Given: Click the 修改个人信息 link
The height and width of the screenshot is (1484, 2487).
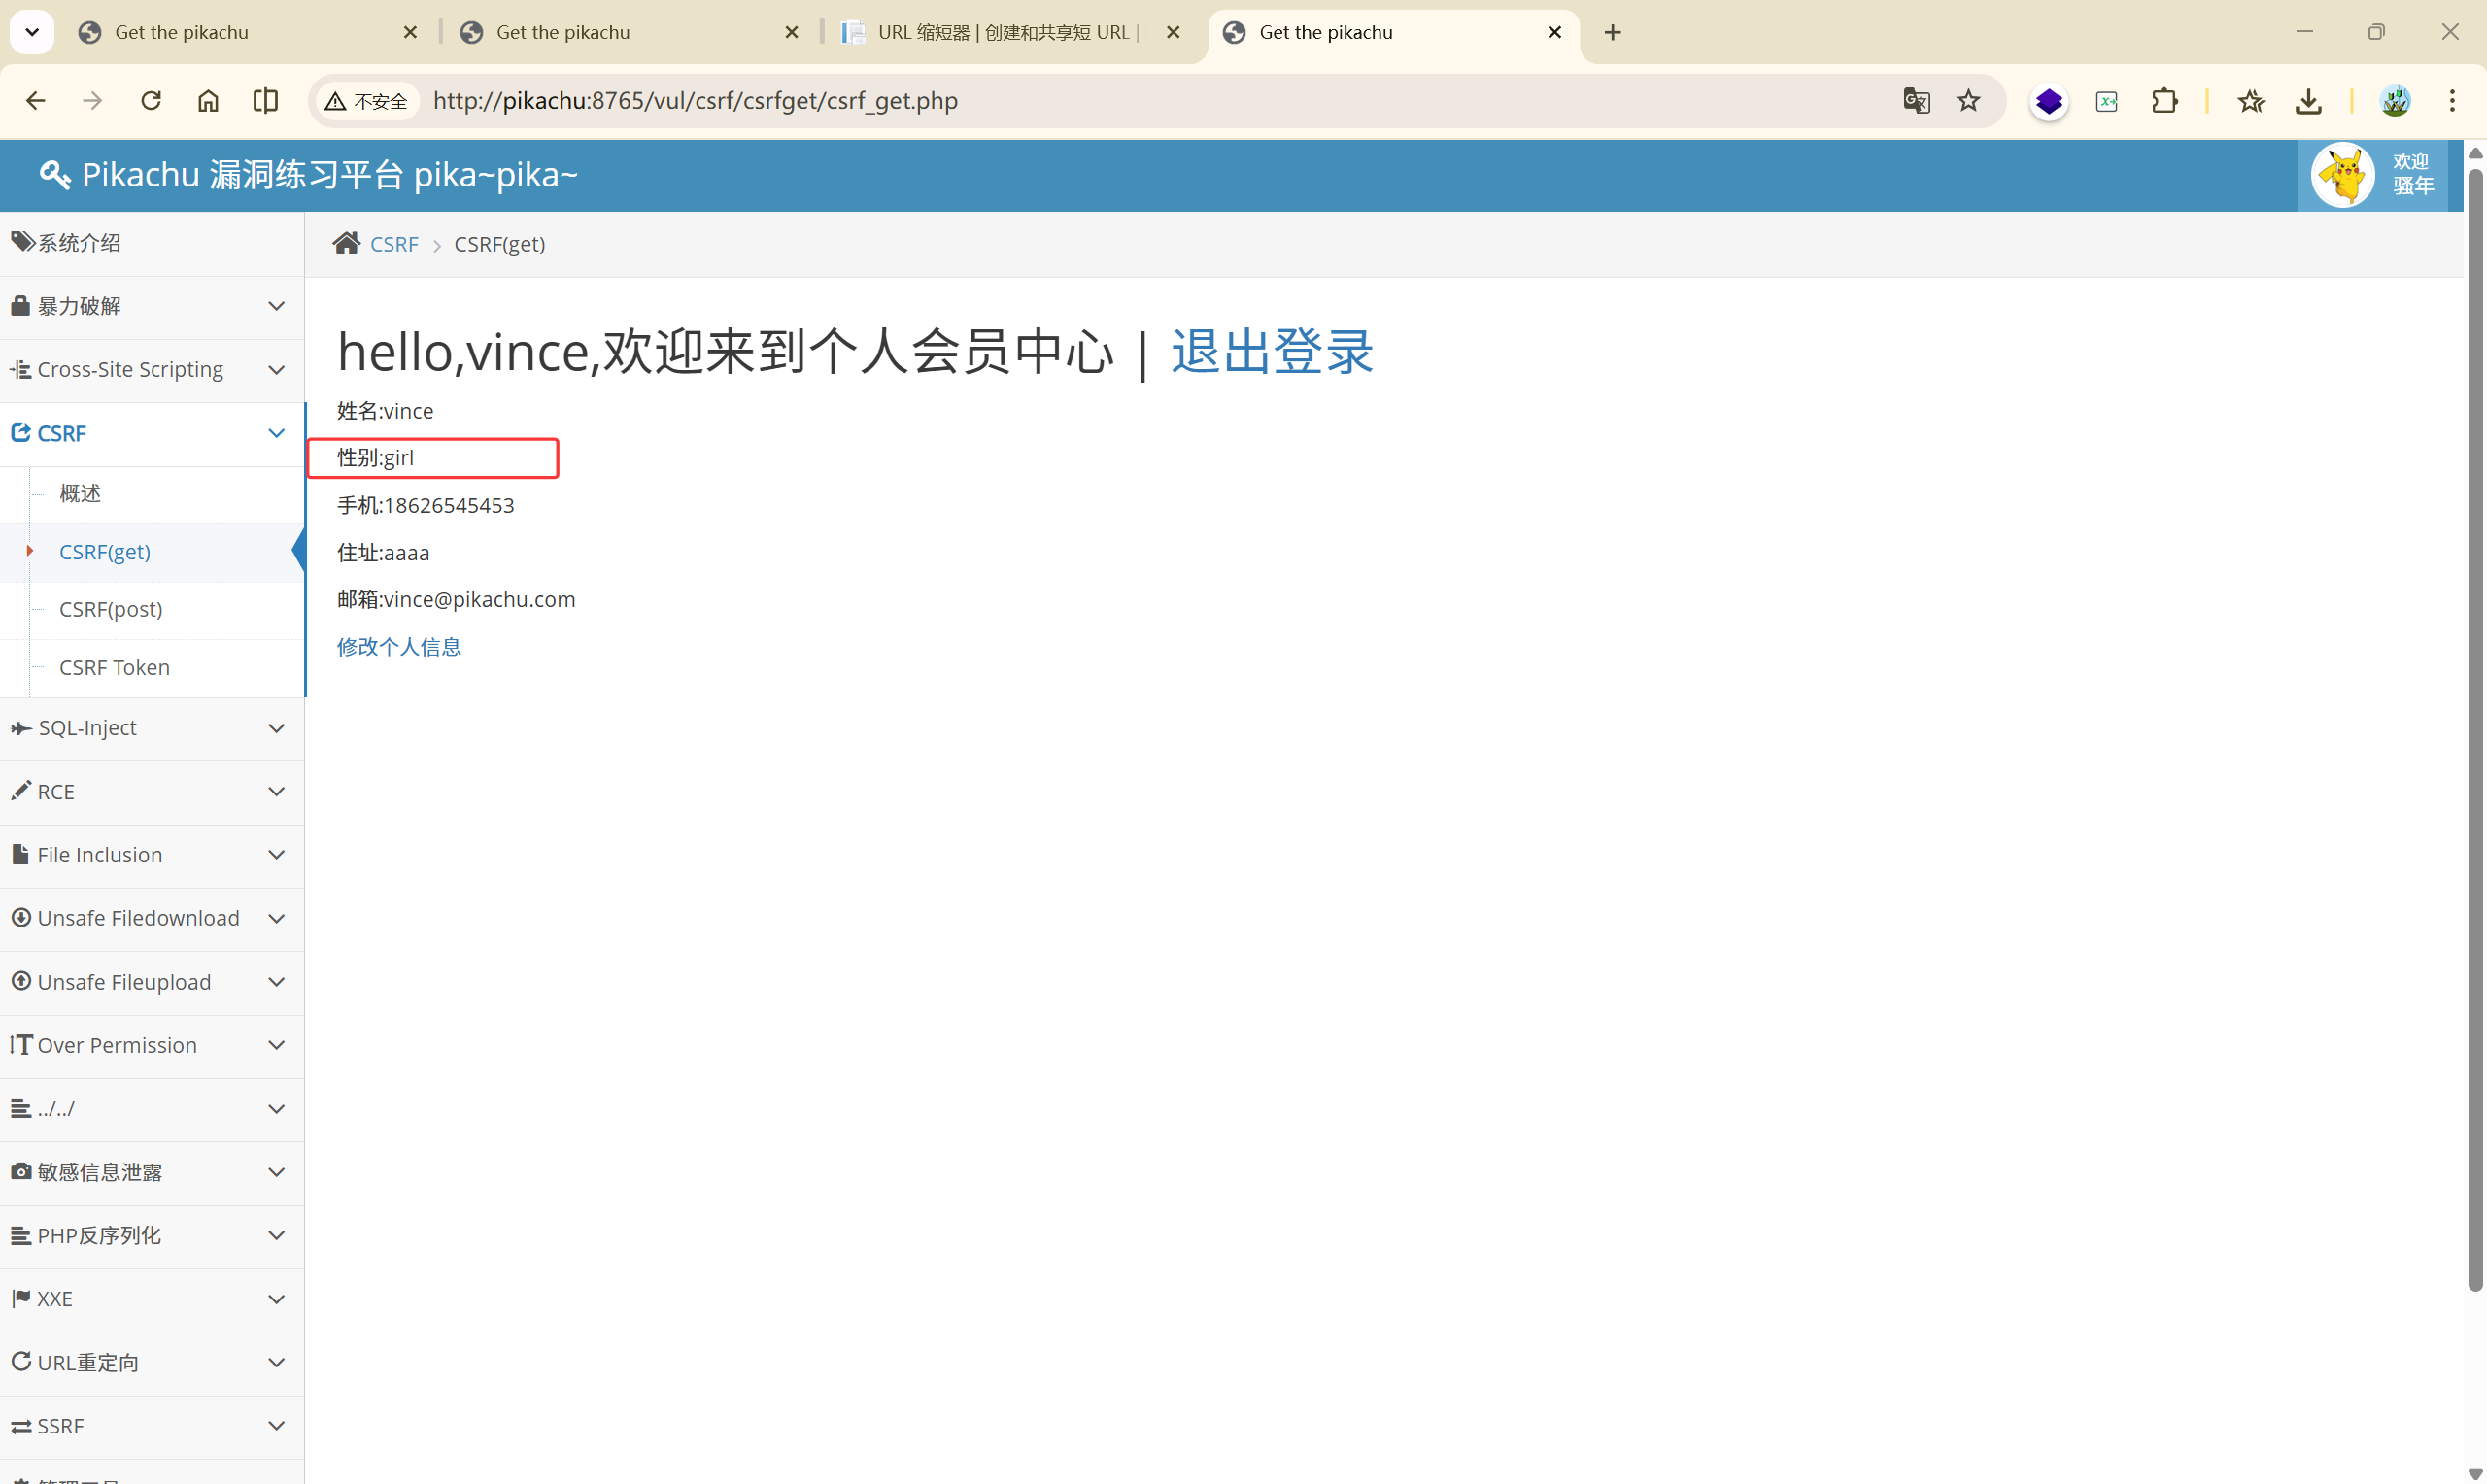Looking at the screenshot, I should click(x=399, y=647).
